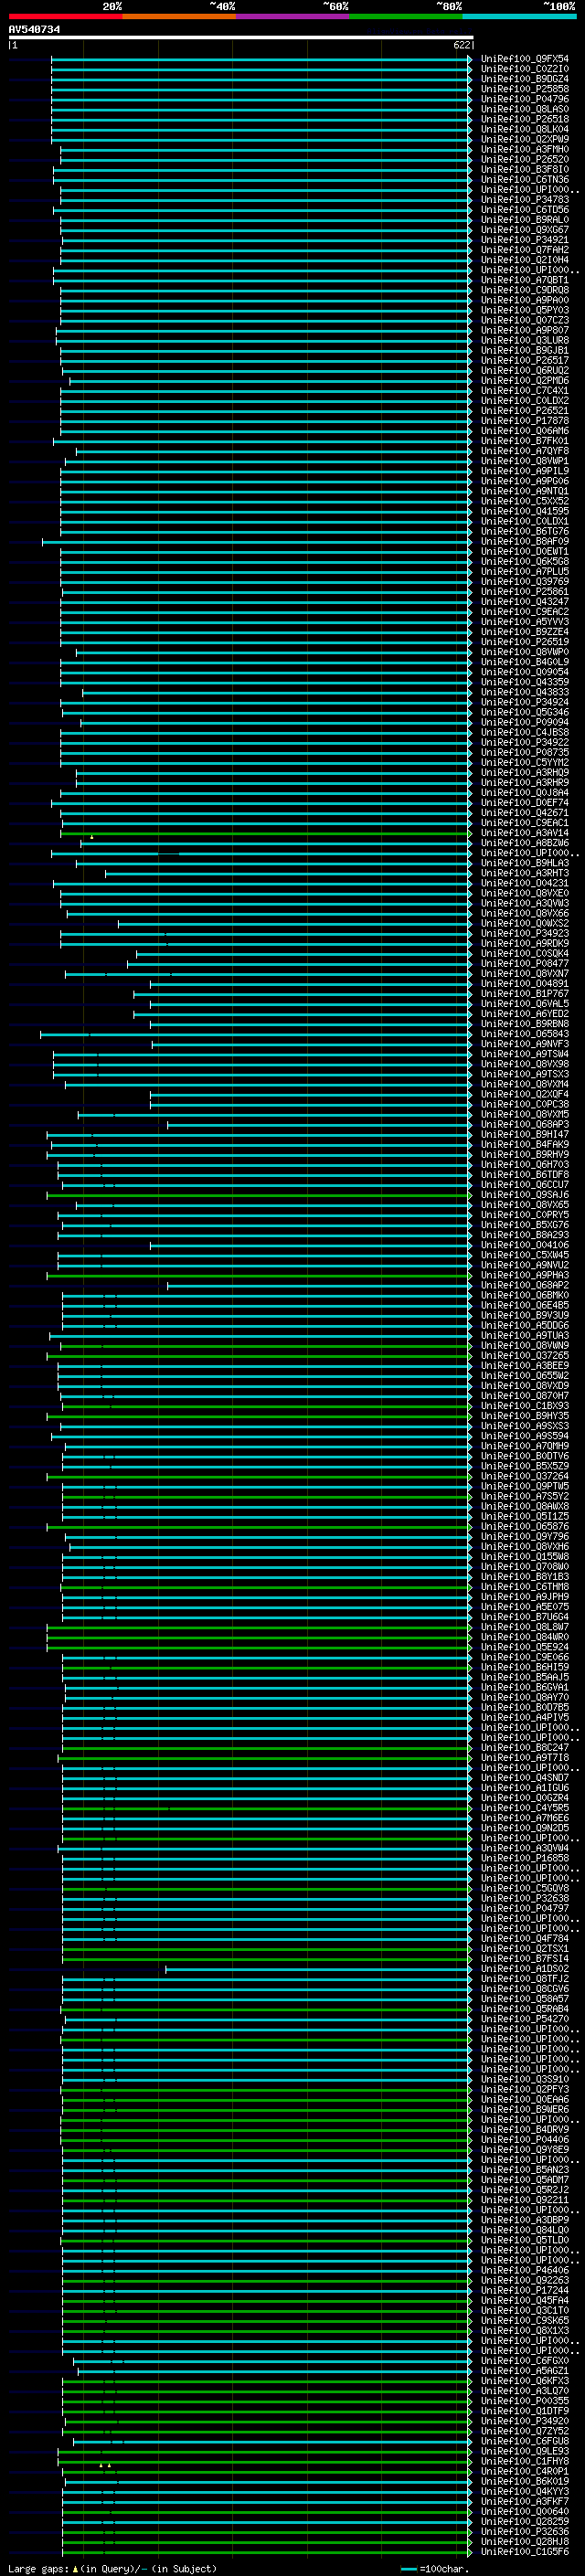The width and height of the screenshot is (585, 2576).
Task: Select the UniRef100_Q9XG67 label
Action: (524, 230)
